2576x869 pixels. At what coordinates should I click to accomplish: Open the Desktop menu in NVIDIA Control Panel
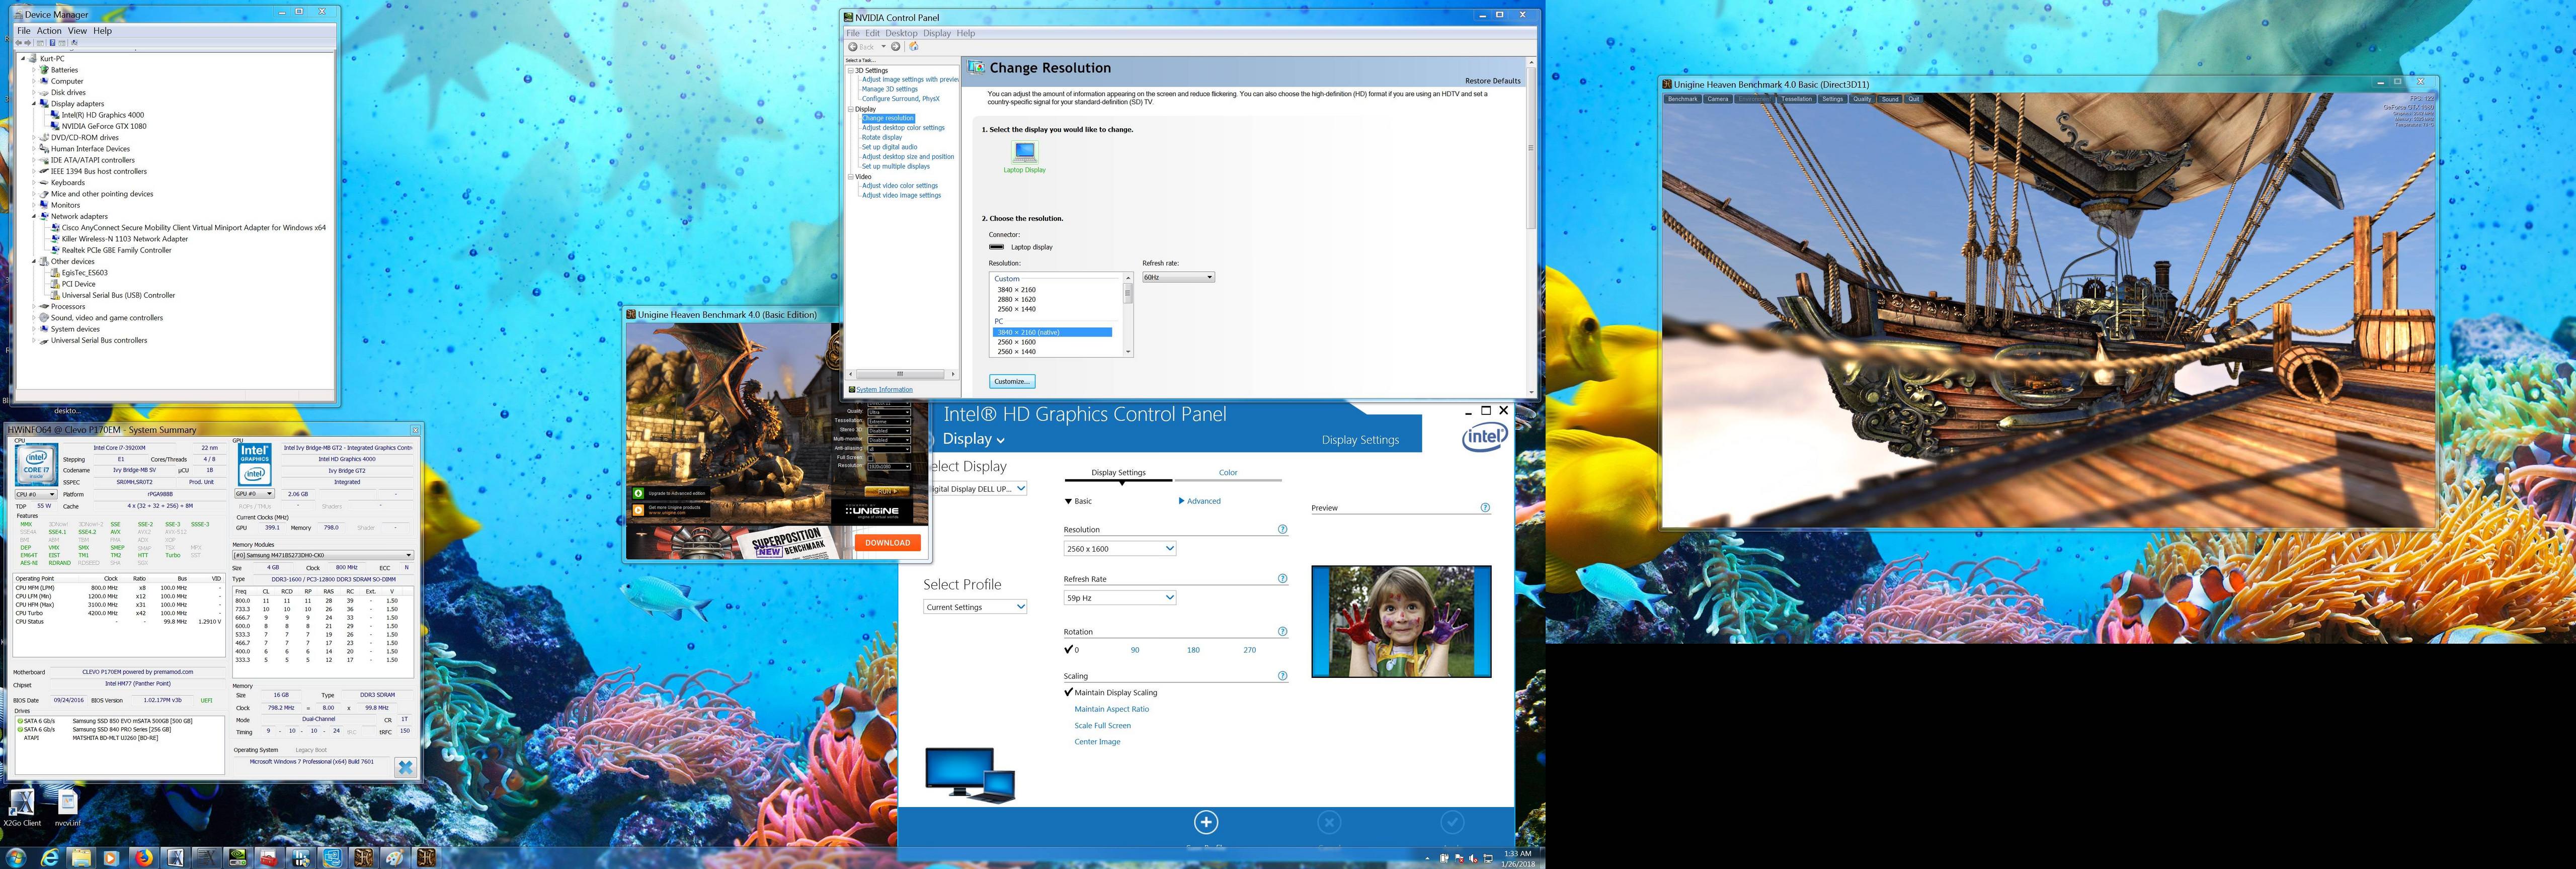pos(901,33)
